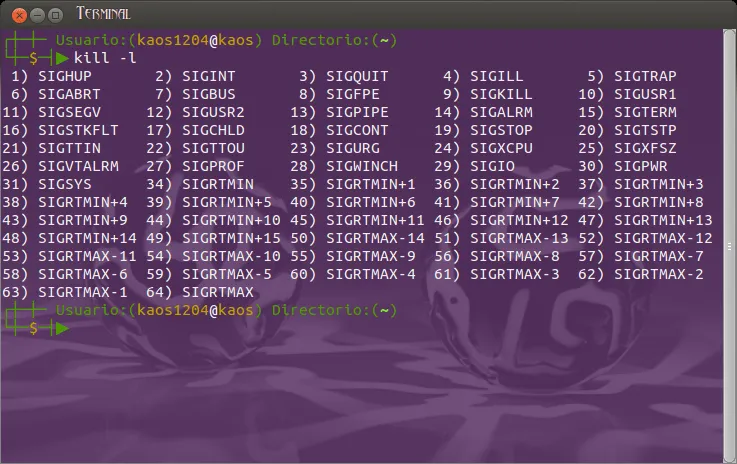Maximize the Terminal window
Screen dimensions: 737x464
pyautogui.click(x=55, y=16)
